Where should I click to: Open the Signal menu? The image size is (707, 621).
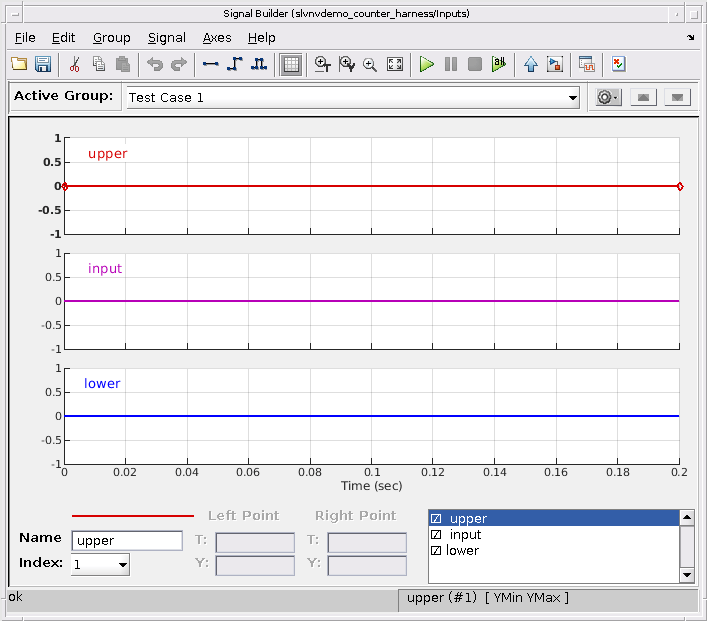pos(166,37)
